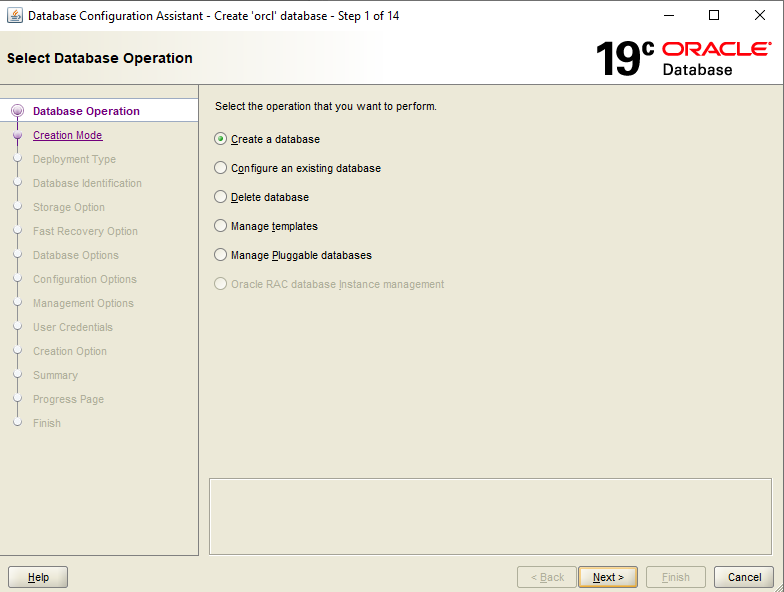Open Help for this wizard
The width and height of the screenshot is (784, 592).
38,577
